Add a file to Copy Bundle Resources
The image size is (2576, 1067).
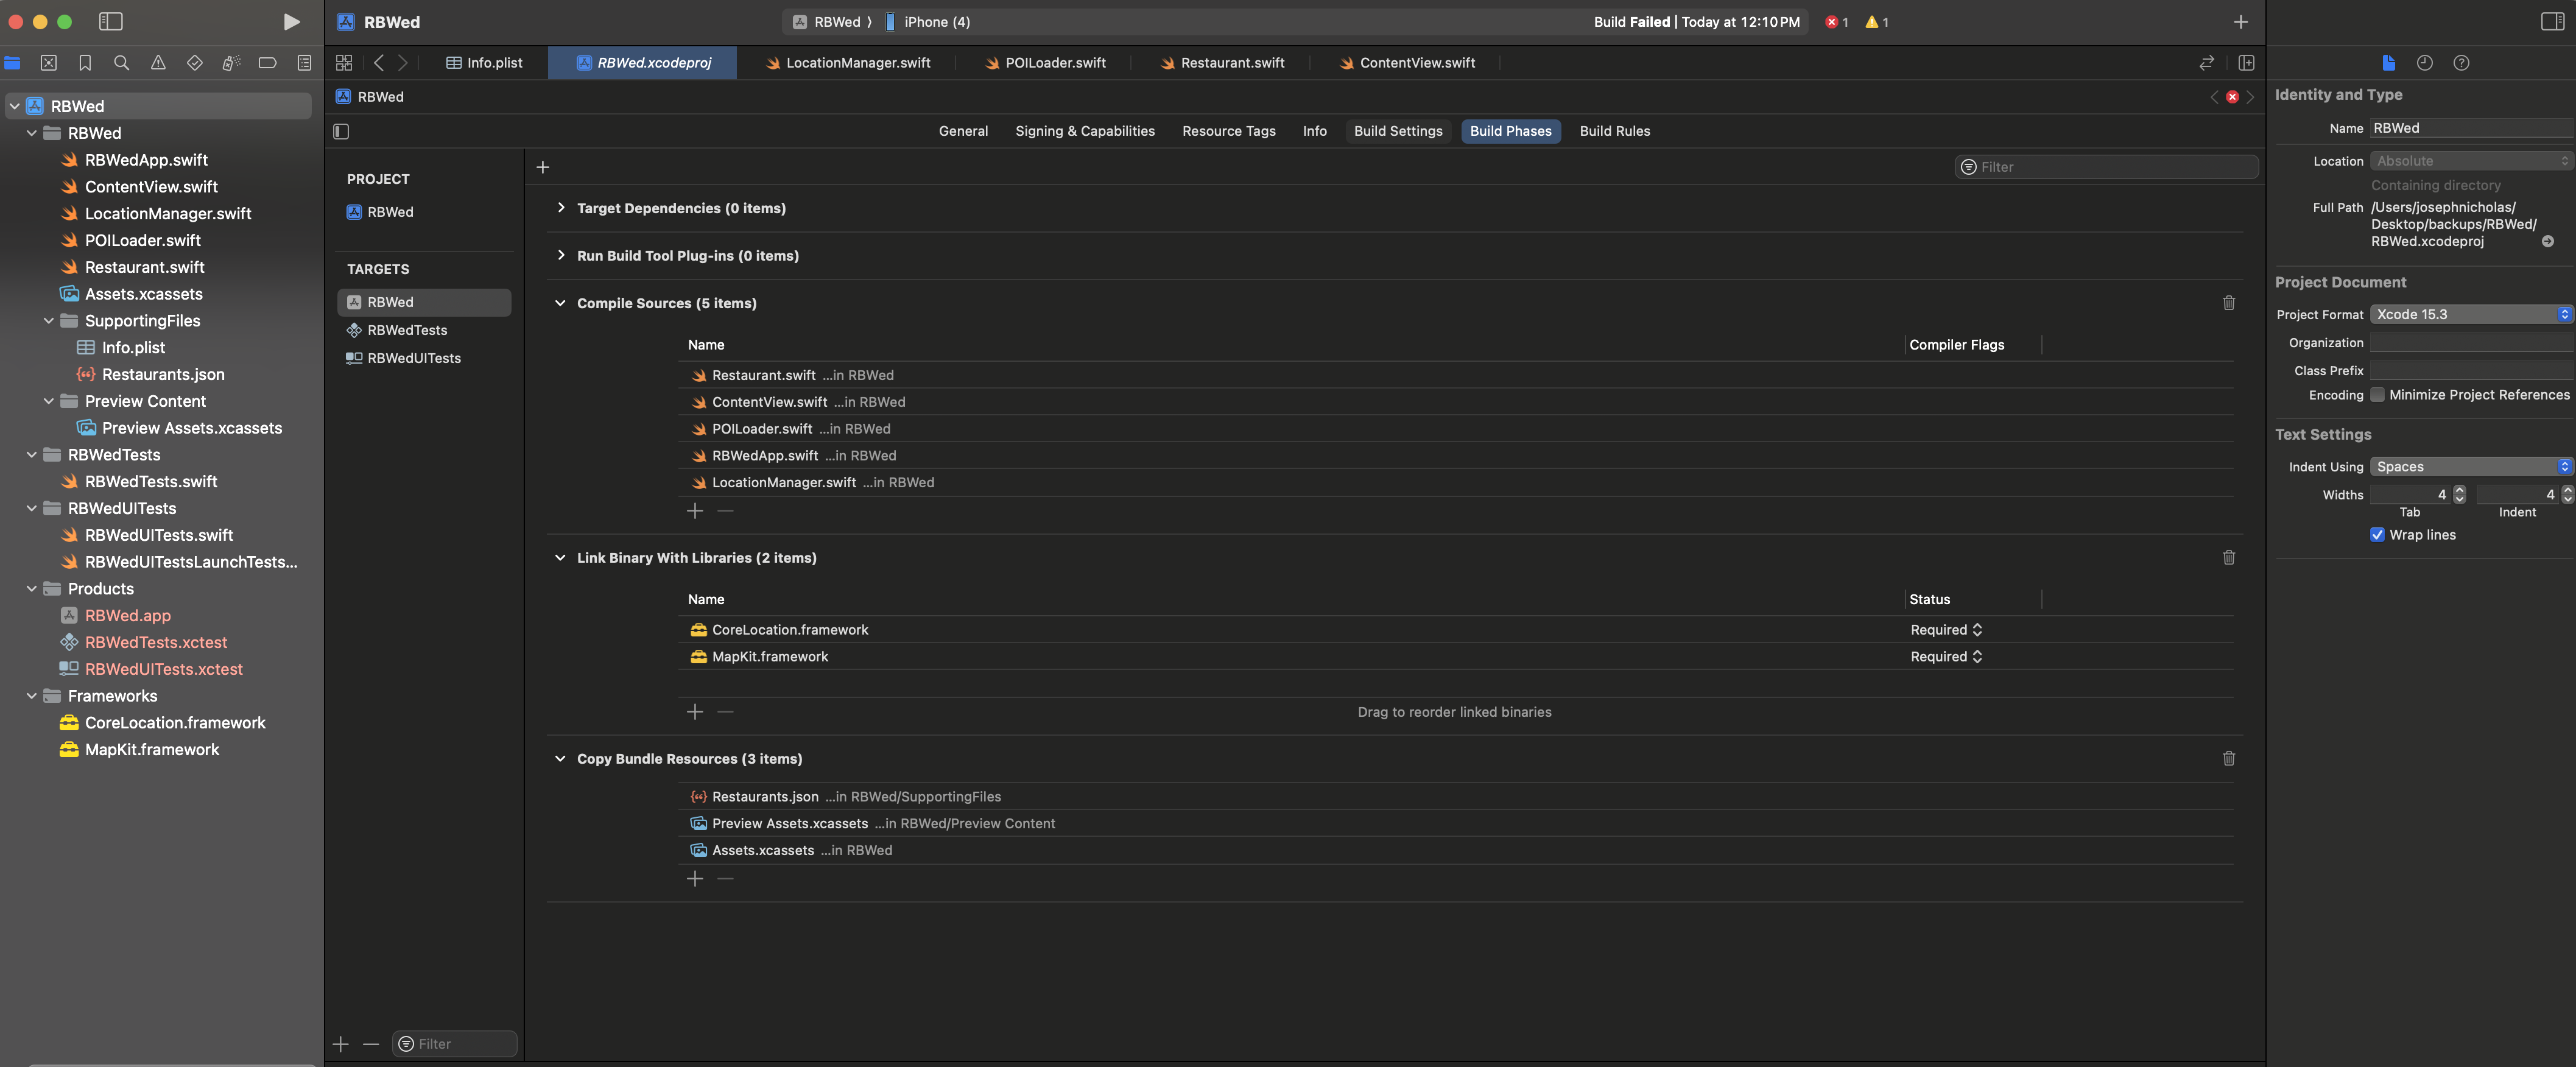695,879
